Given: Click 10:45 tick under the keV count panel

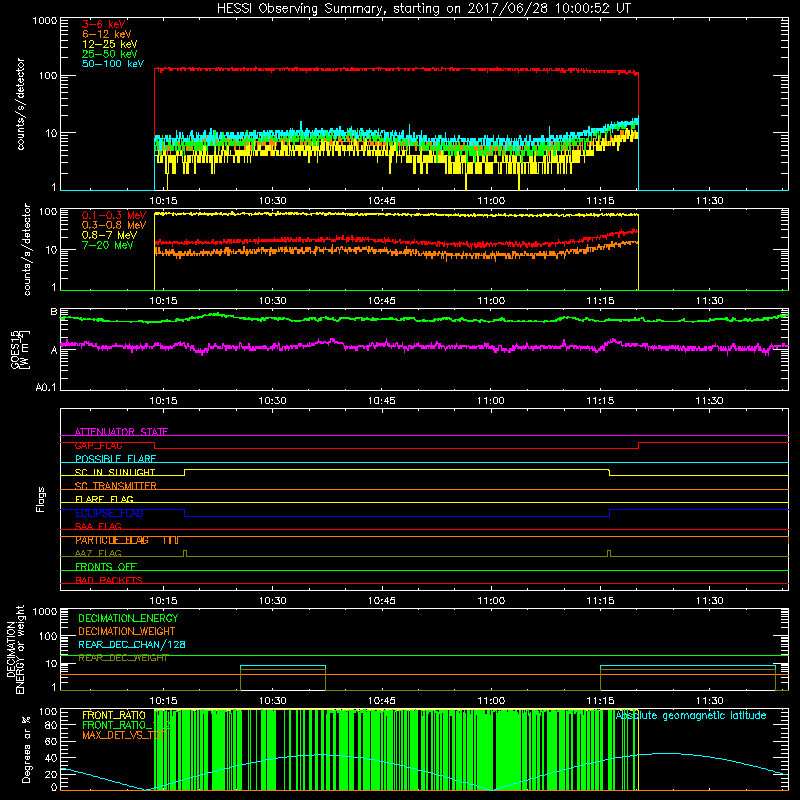Looking at the screenshot, I should coord(382,201).
